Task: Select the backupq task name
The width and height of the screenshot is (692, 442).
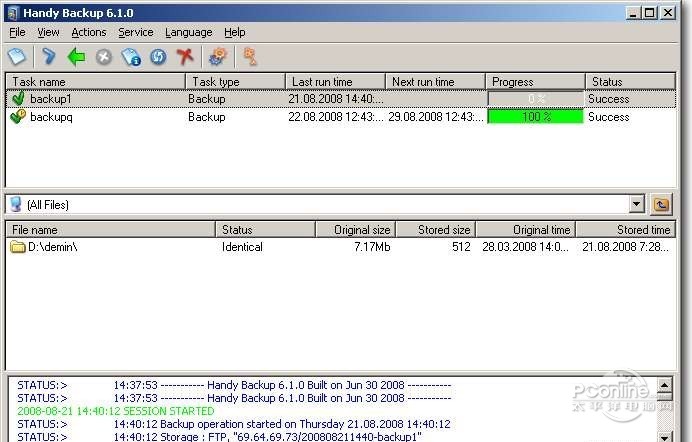Action: click(x=51, y=117)
